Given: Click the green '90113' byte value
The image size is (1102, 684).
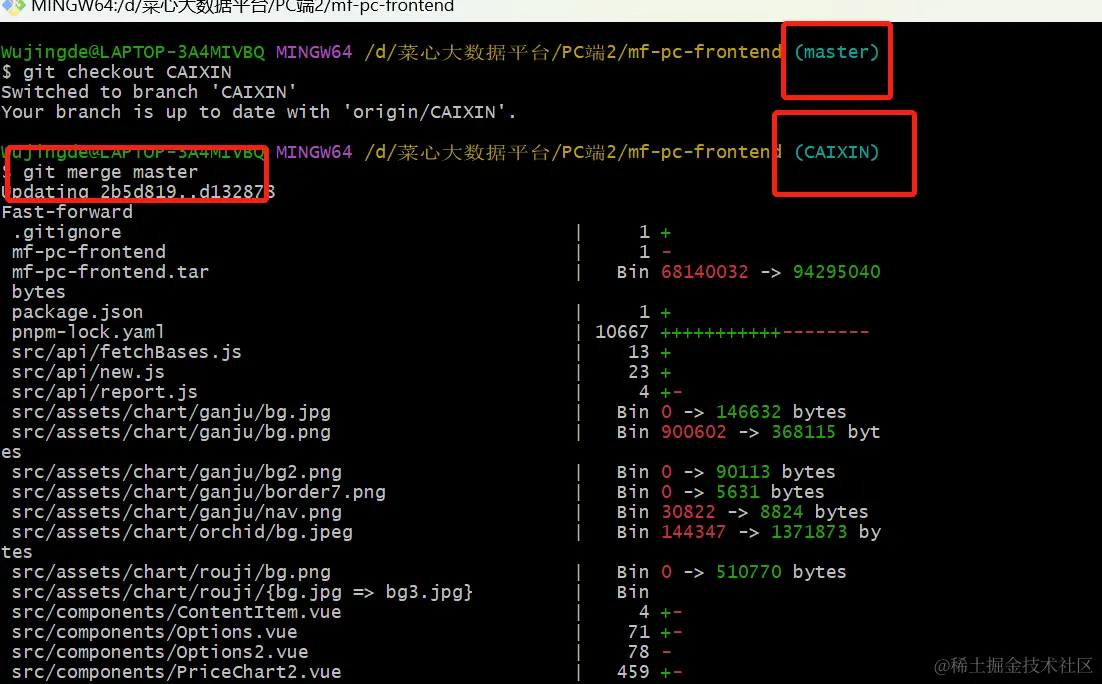Looking at the screenshot, I should point(743,472).
